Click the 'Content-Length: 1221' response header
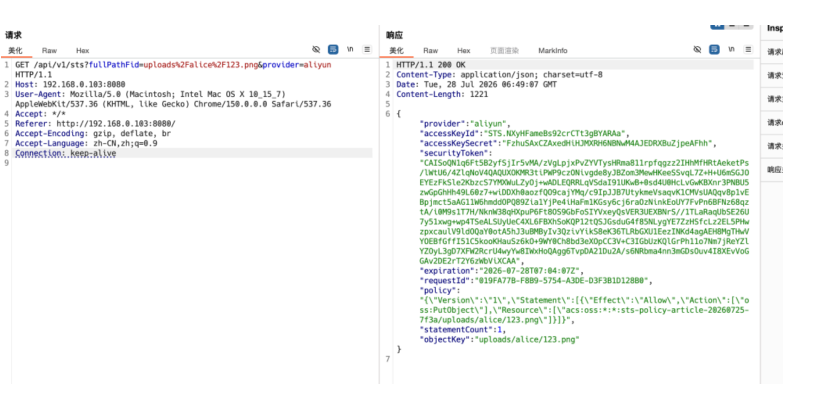Screen dimensions: 832x409 pyautogui.click(x=442, y=94)
